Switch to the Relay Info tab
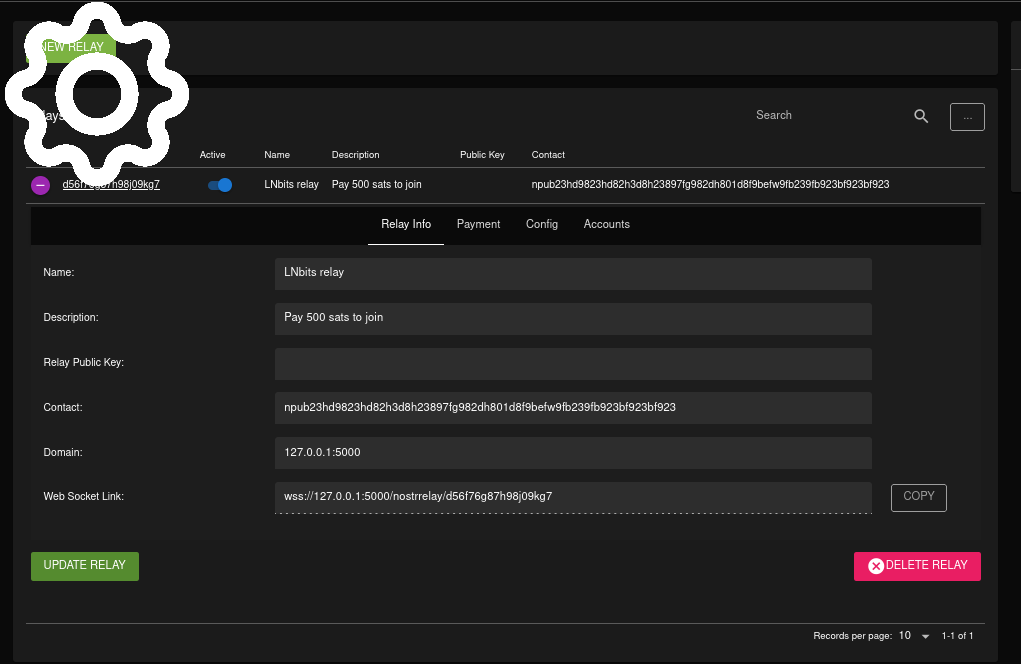Image resolution: width=1021 pixels, height=664 pixels. 406,224
